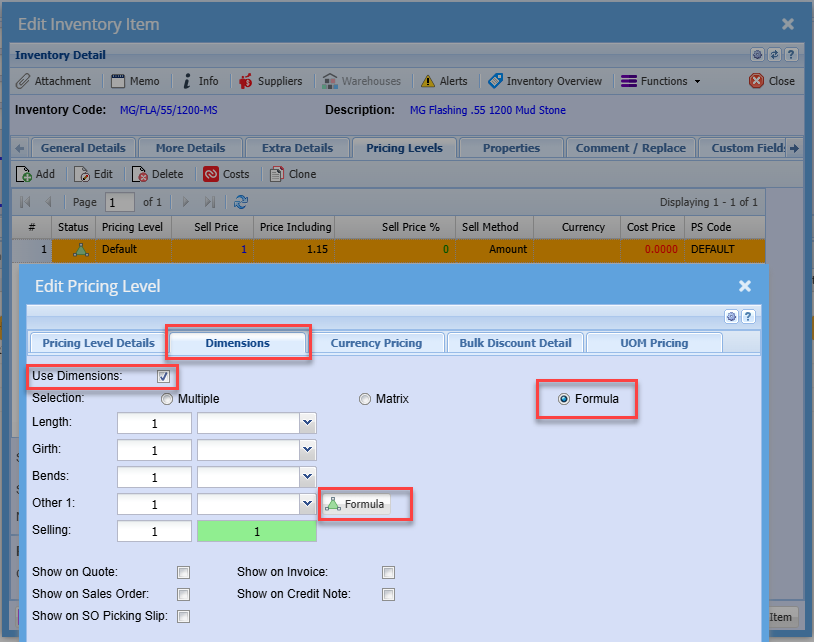Switch to the Currency Pricing tab
This screenshot has height=642, width=814.
coord(376,343)
